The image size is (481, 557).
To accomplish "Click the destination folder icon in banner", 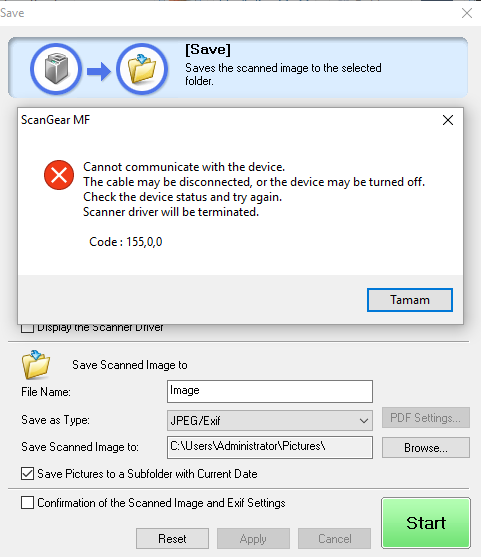I will pyautogui.click(x=142, y=69).
